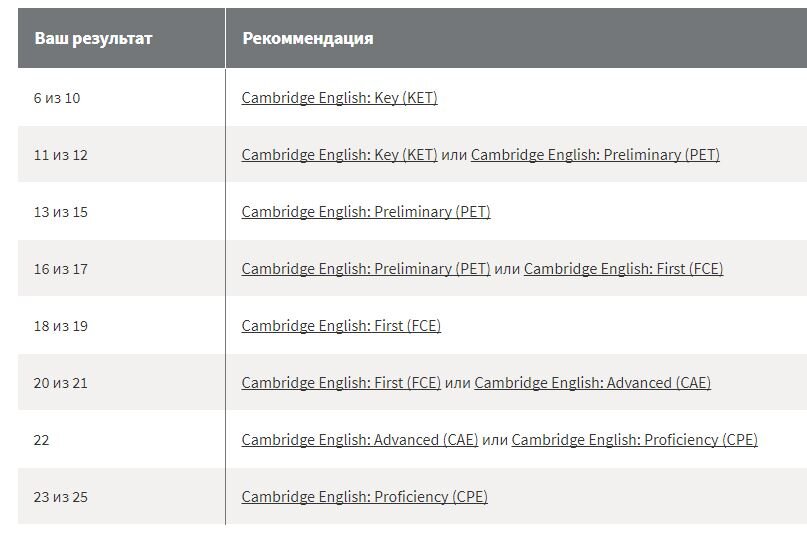Follow the Preliminary (PET) link beside 13 из 15
The width and height of the screenshot is (807, 537).
365,212
